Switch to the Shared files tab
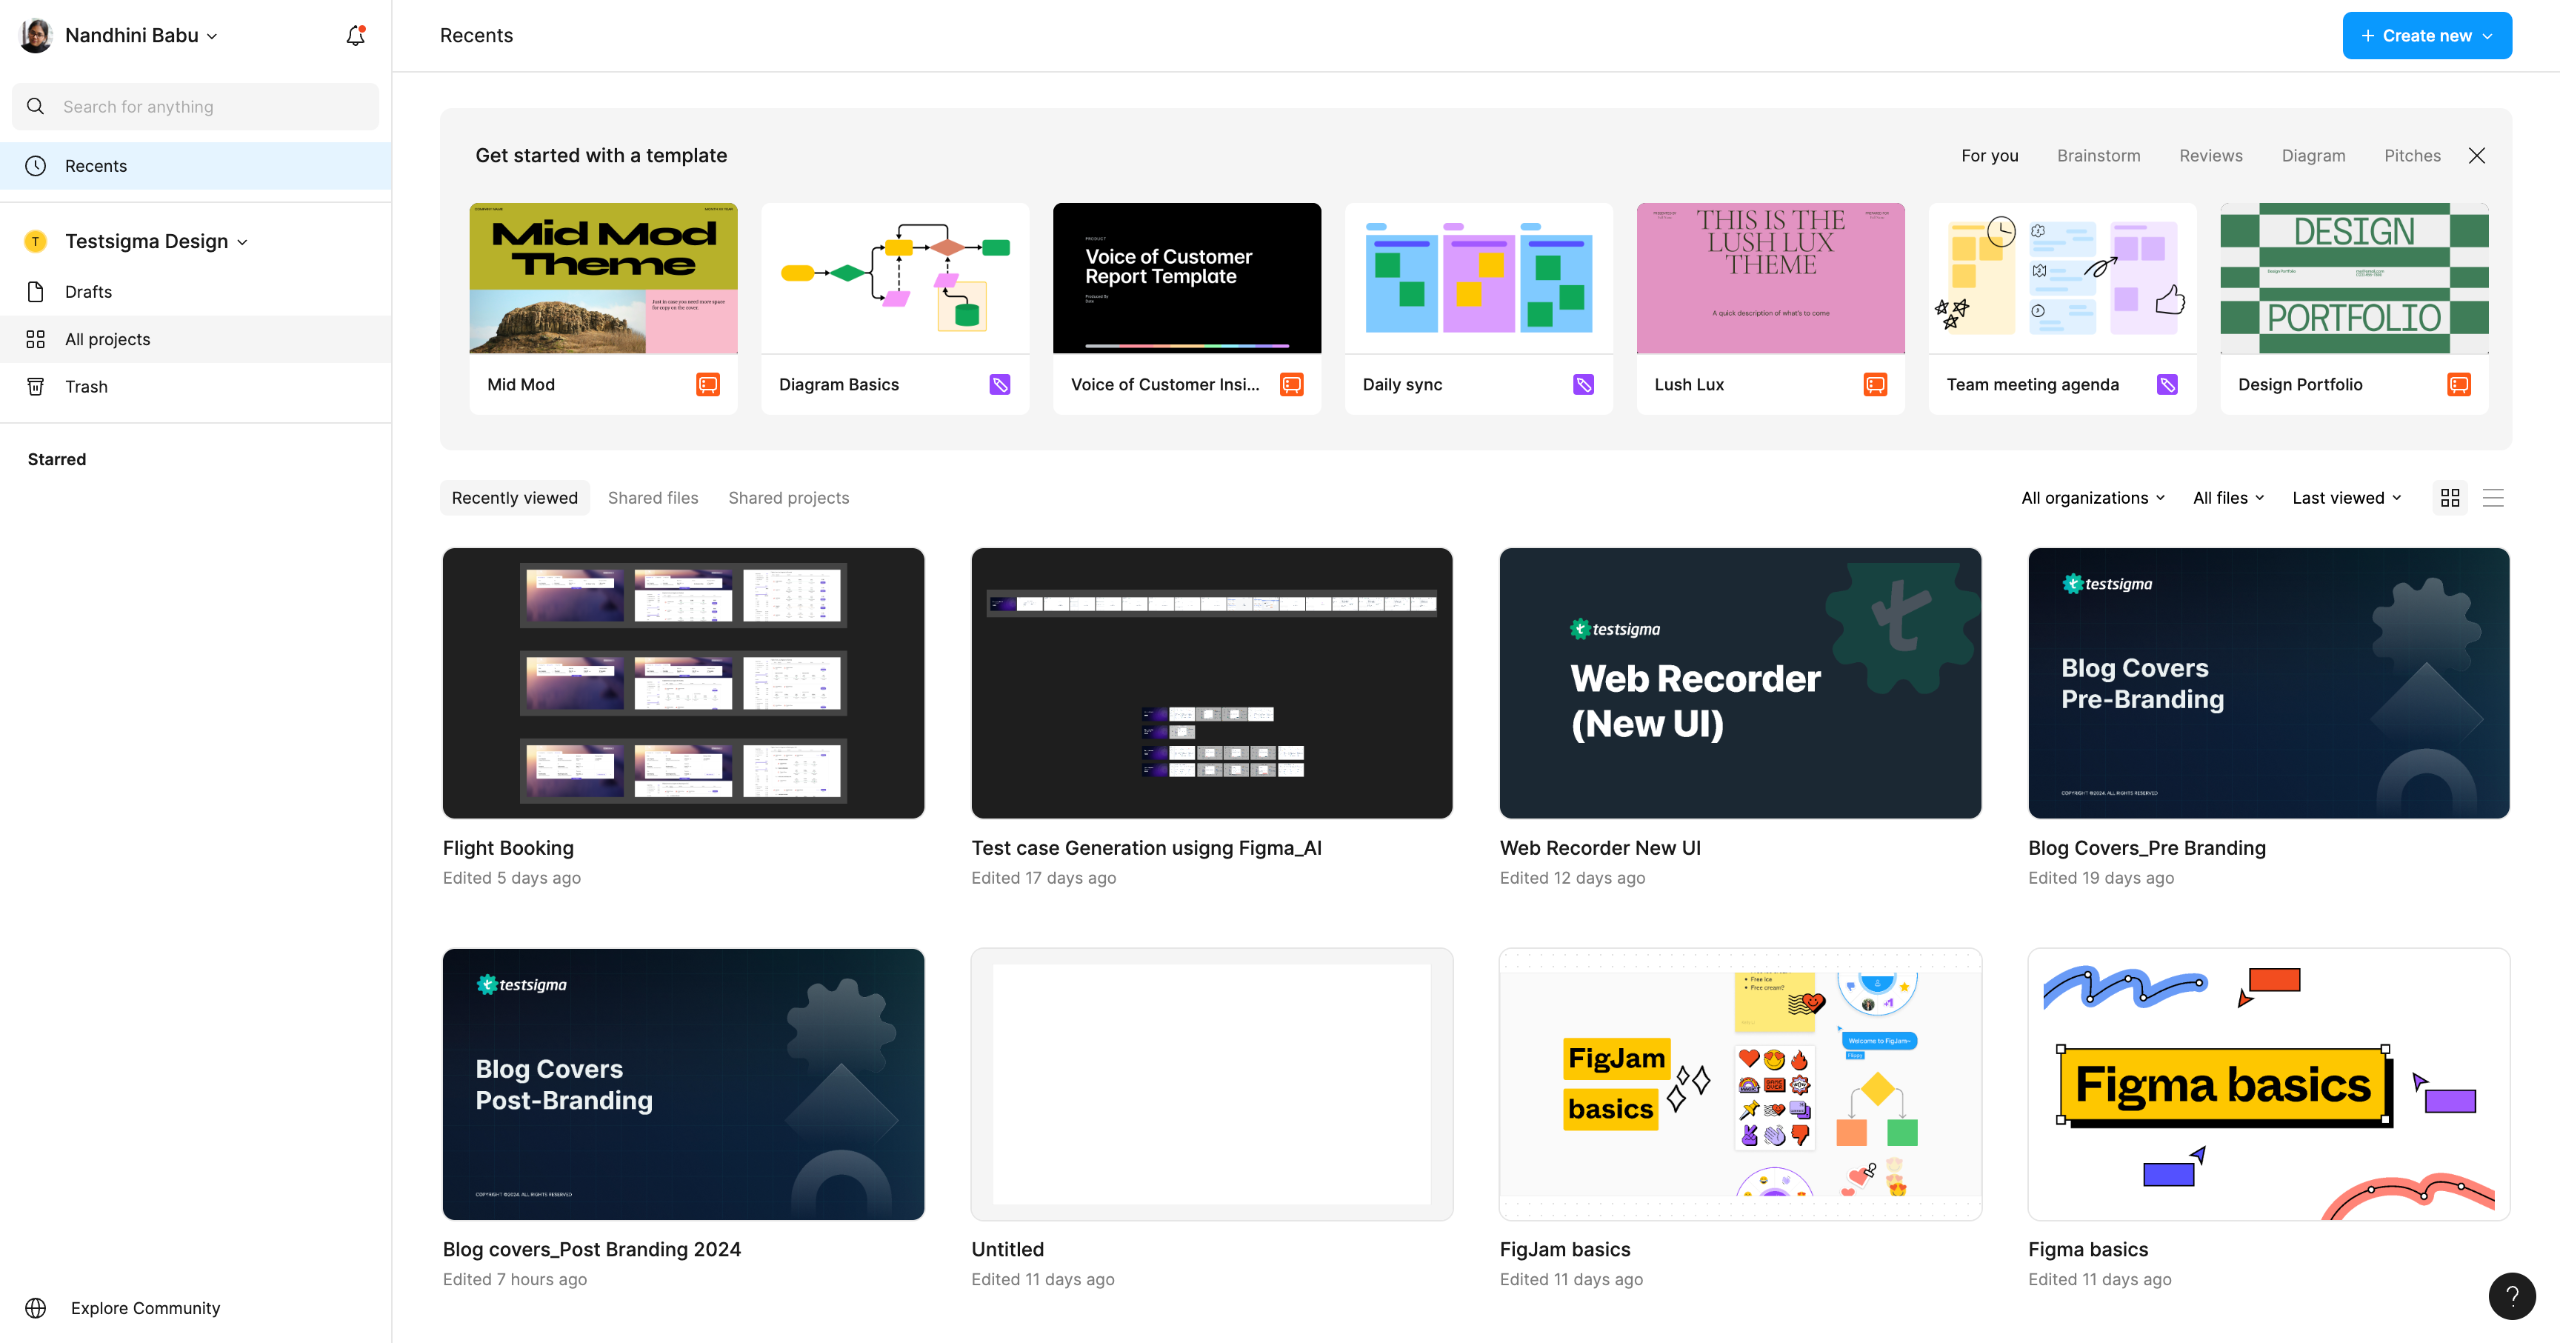This screenshot has width=2560, height=1343. pyautogui.click(x=652, y=497)
